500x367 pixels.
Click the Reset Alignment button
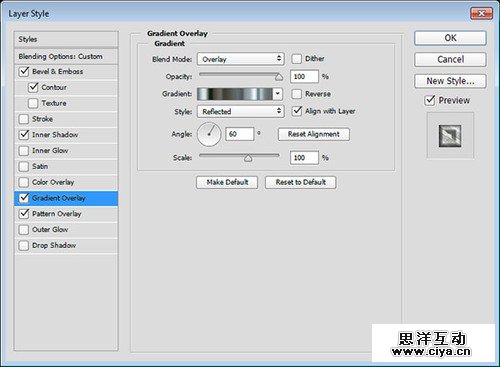pos(314,134)
